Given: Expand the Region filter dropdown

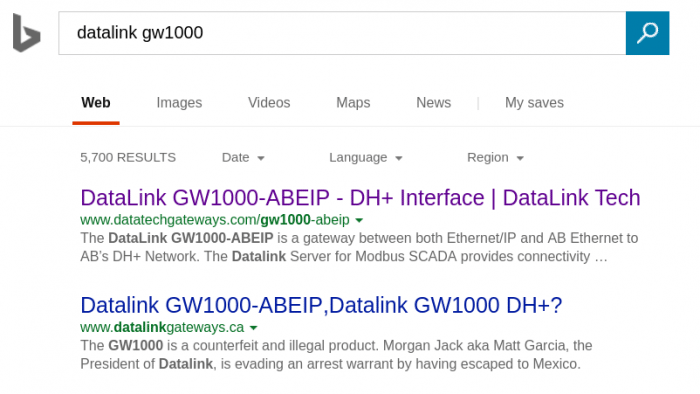Looking at the screenshot, I should [x=495, y=158].
